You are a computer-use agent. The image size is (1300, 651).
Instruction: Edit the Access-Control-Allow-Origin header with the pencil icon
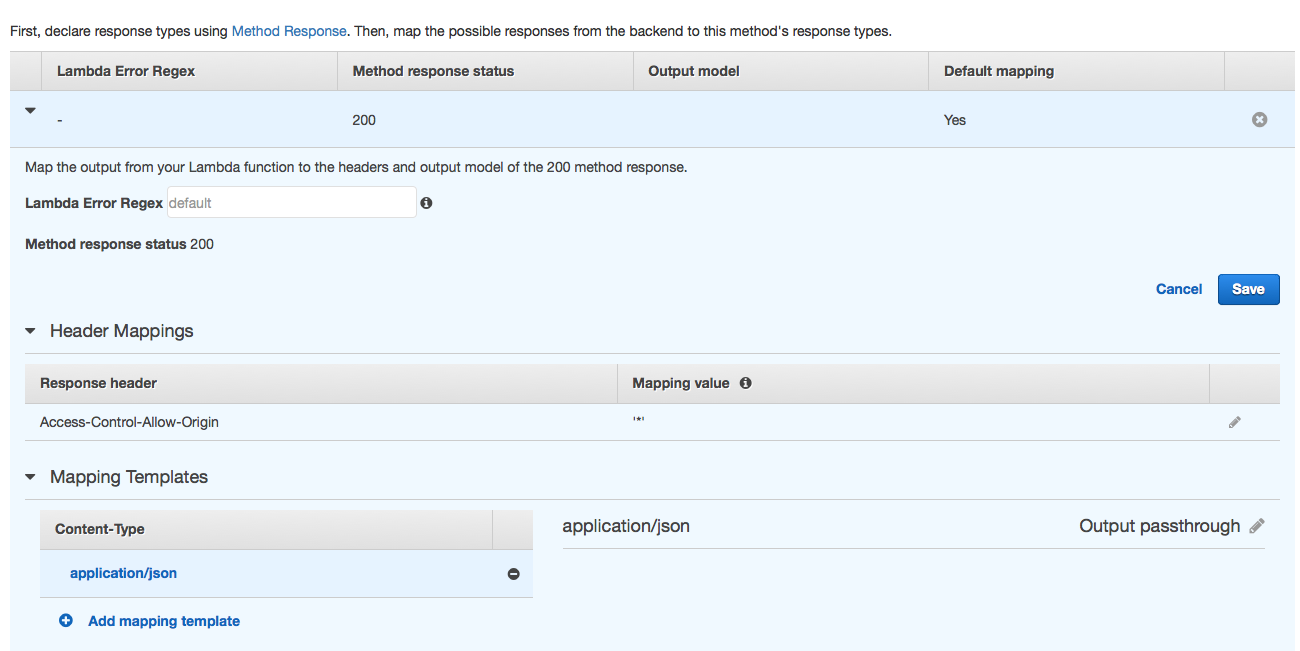point(1235,422)
